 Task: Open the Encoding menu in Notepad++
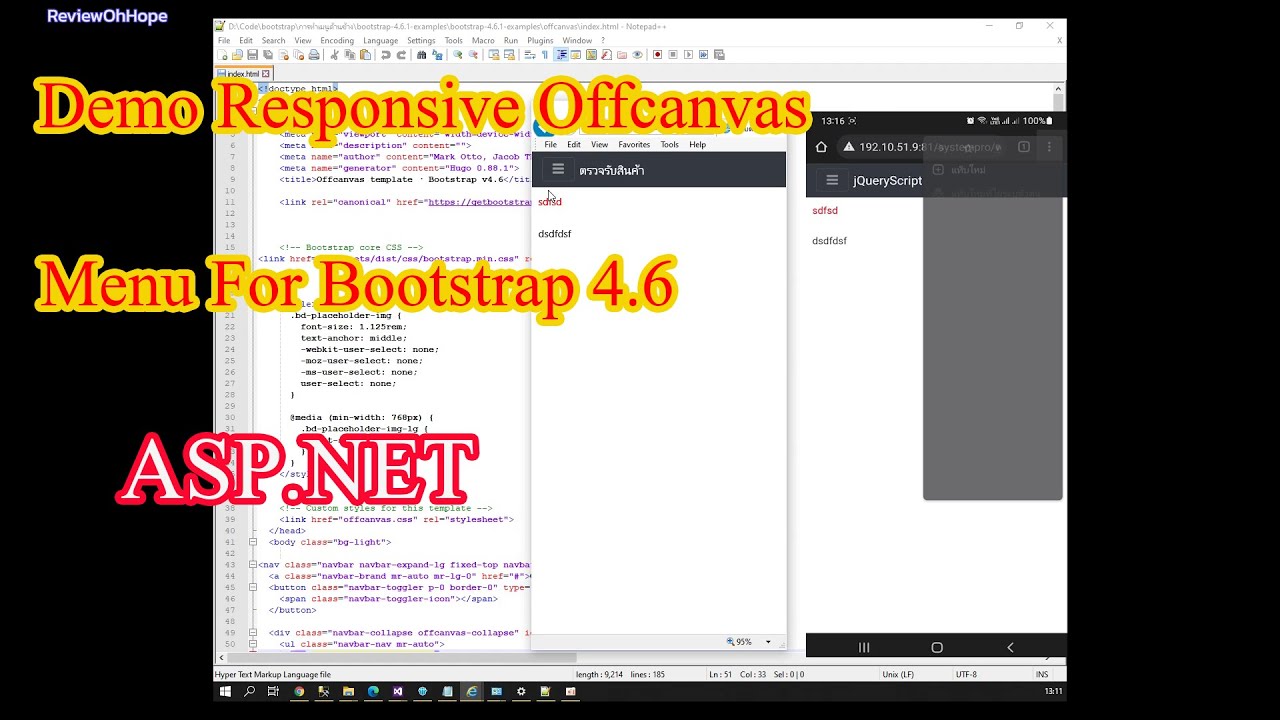[x=337, y=41]
